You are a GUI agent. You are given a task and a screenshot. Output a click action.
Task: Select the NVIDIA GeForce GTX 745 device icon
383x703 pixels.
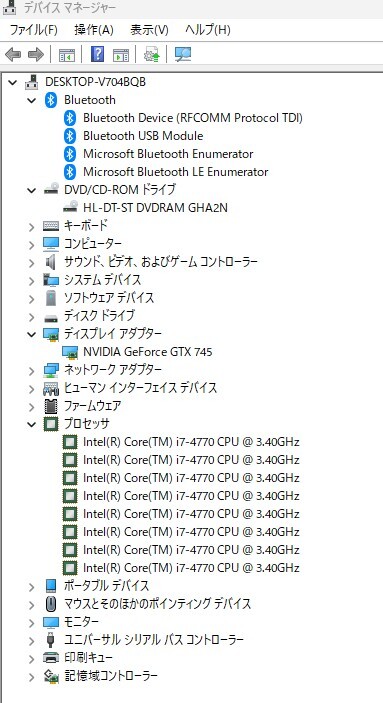pos(70,352)
